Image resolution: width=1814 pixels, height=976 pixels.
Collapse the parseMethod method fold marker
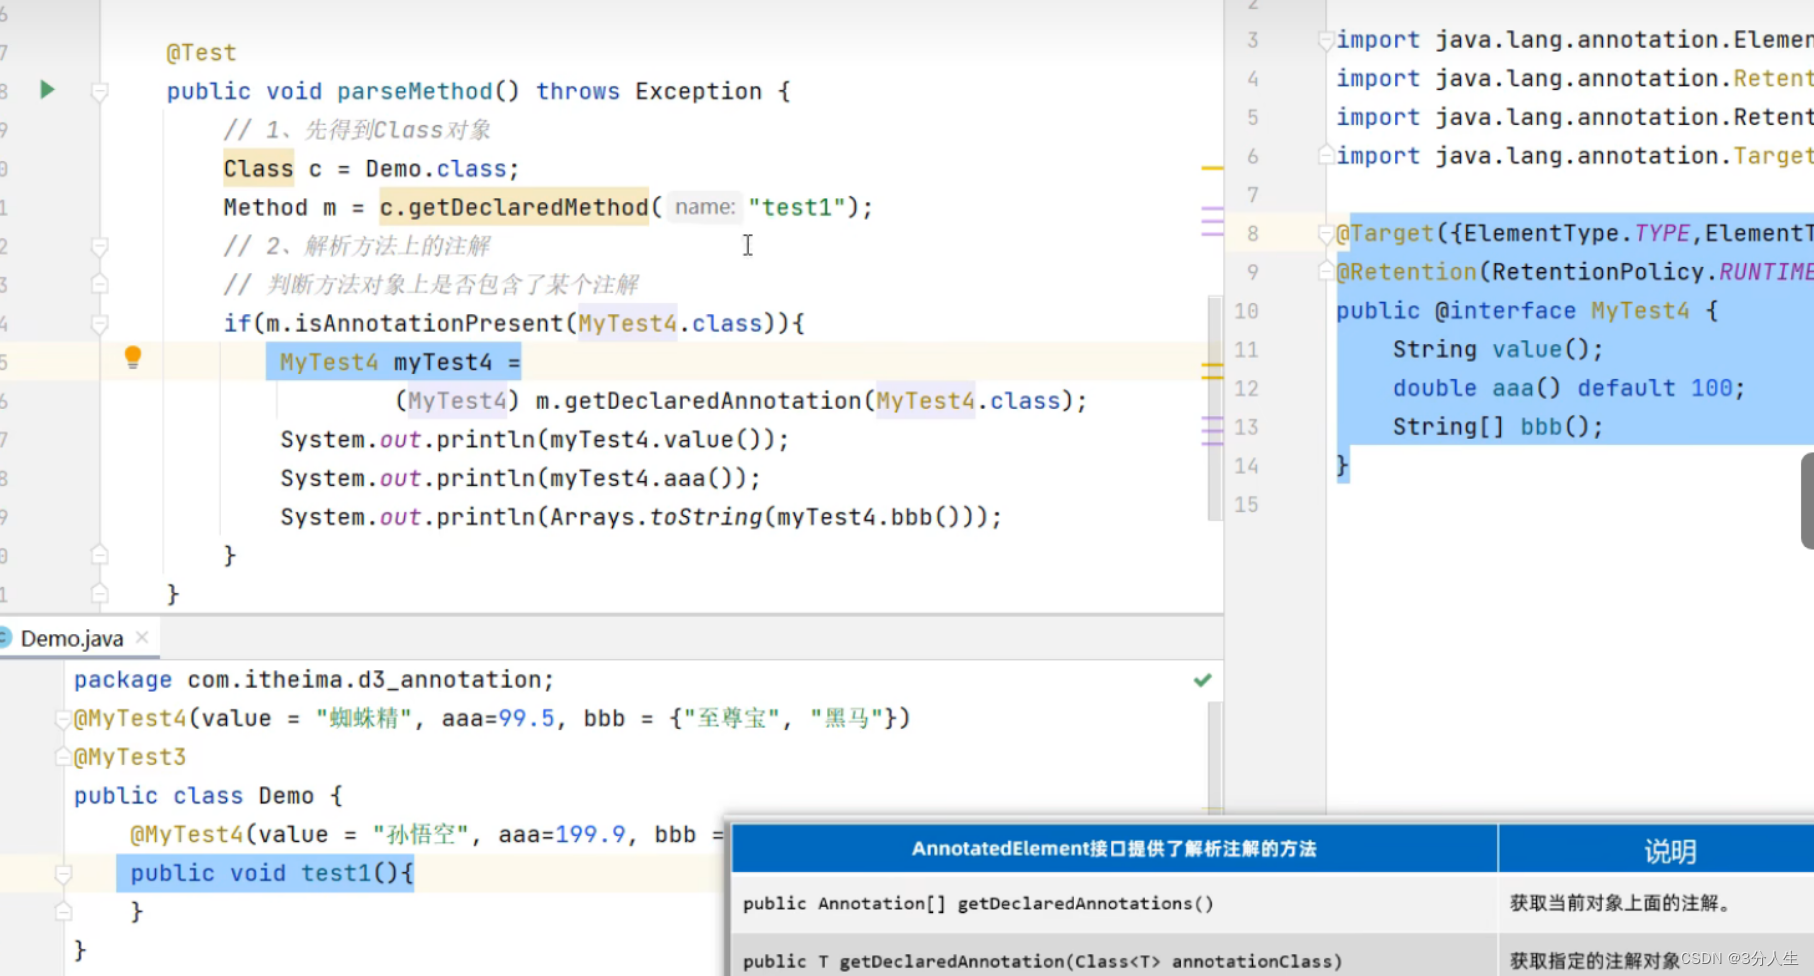[100, 92]
